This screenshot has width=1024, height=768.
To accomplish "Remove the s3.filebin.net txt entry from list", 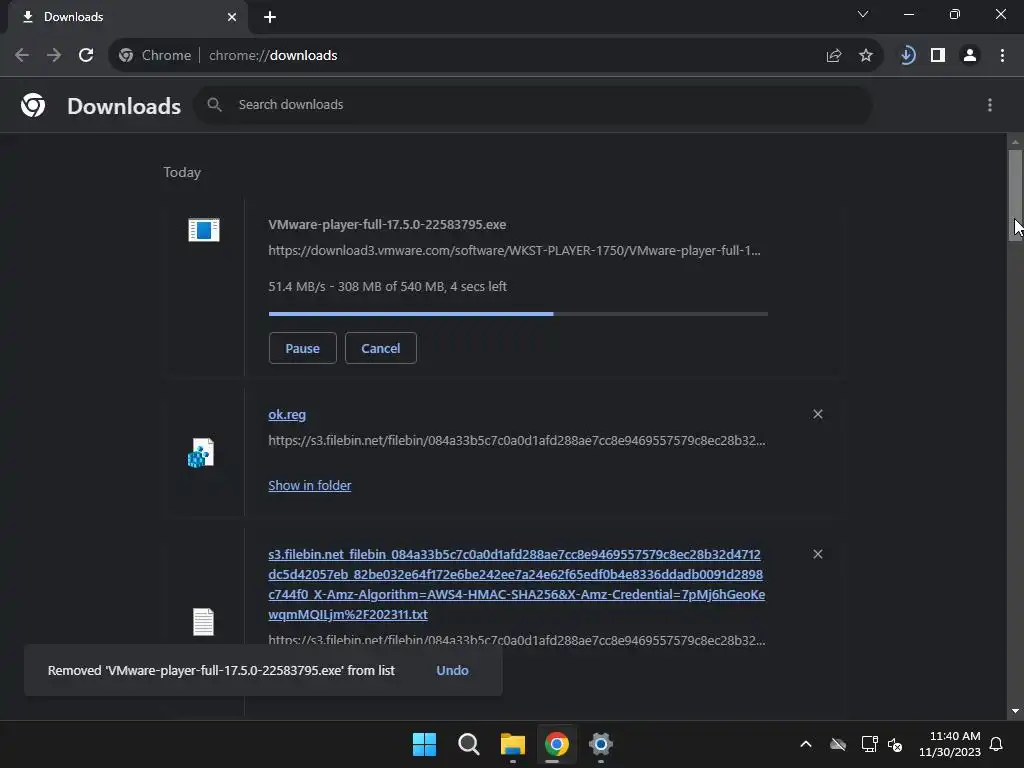I will point(818,554).
